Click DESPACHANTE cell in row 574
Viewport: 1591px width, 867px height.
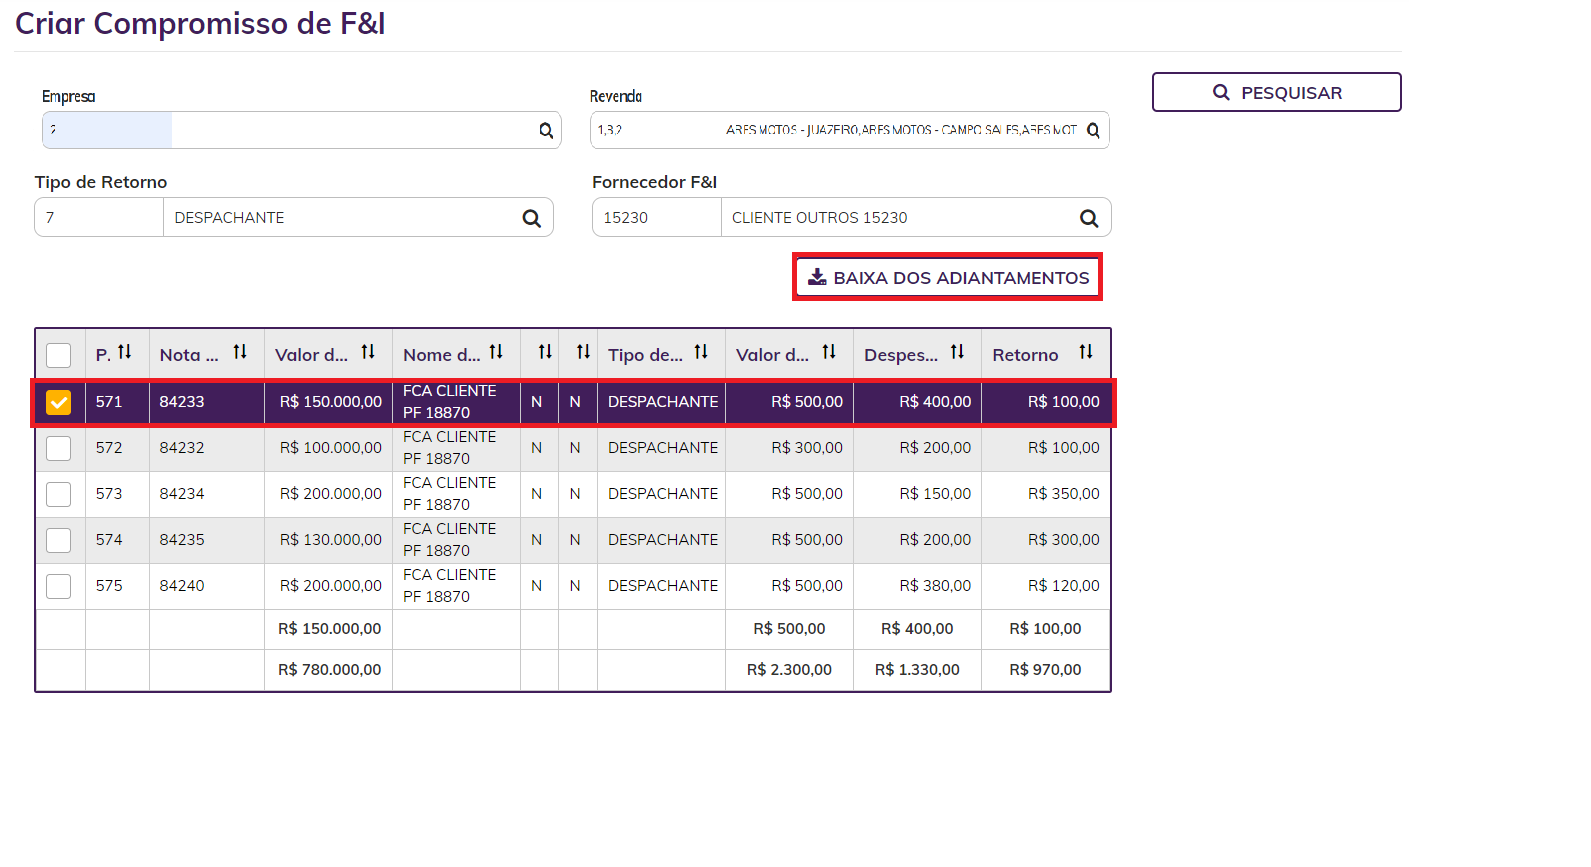pyautogui.click(x=663, y=540)
